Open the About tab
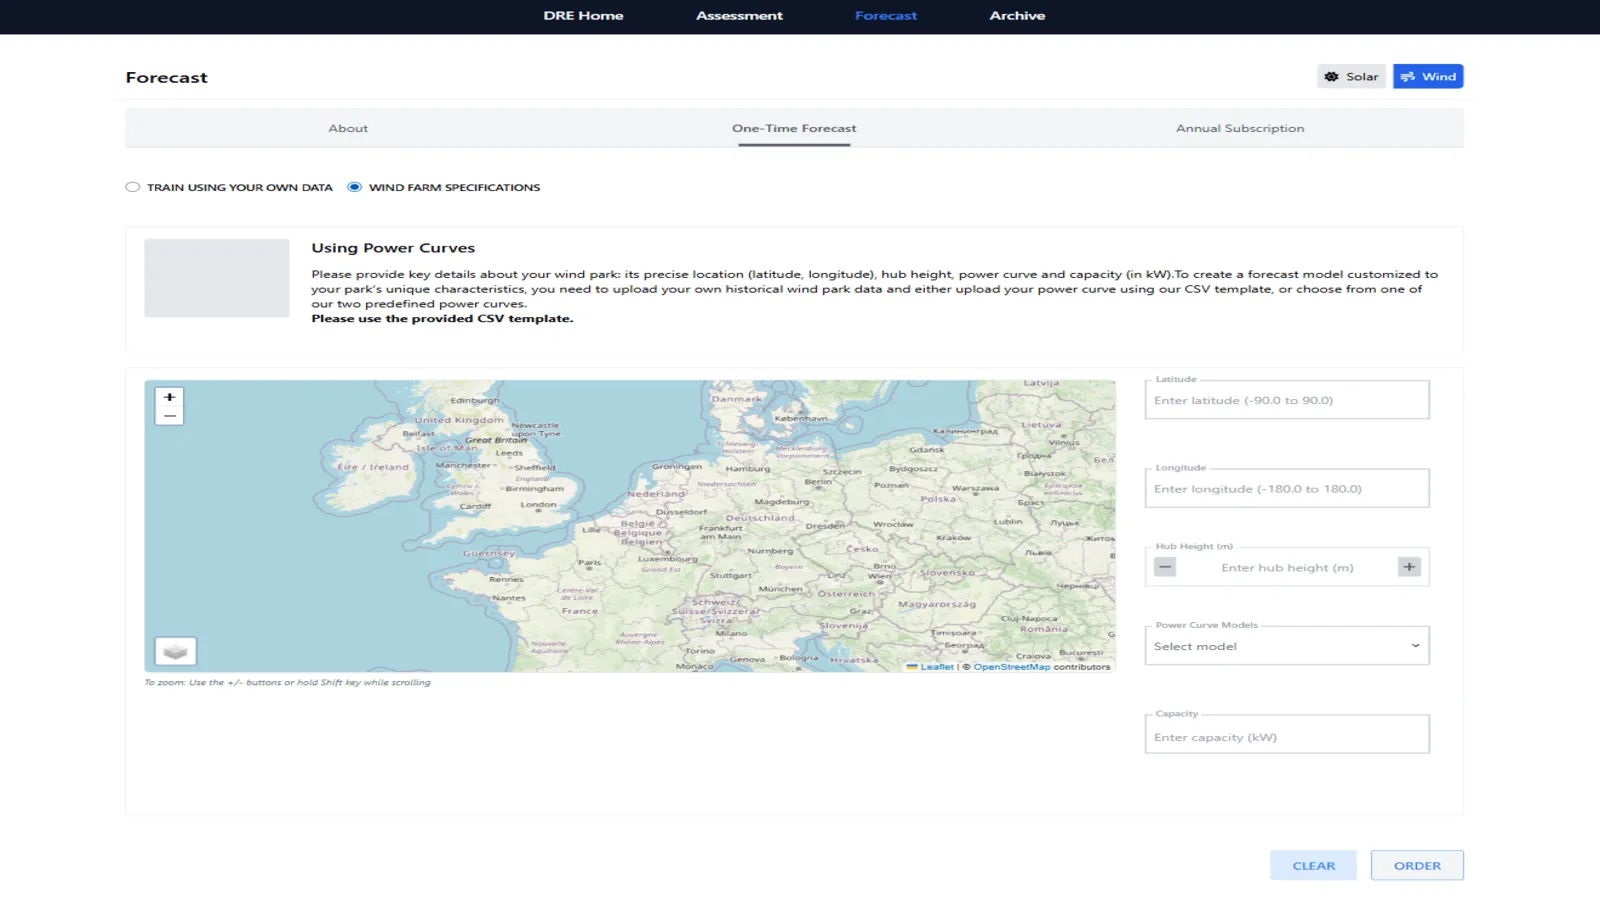 pos(348,128)
